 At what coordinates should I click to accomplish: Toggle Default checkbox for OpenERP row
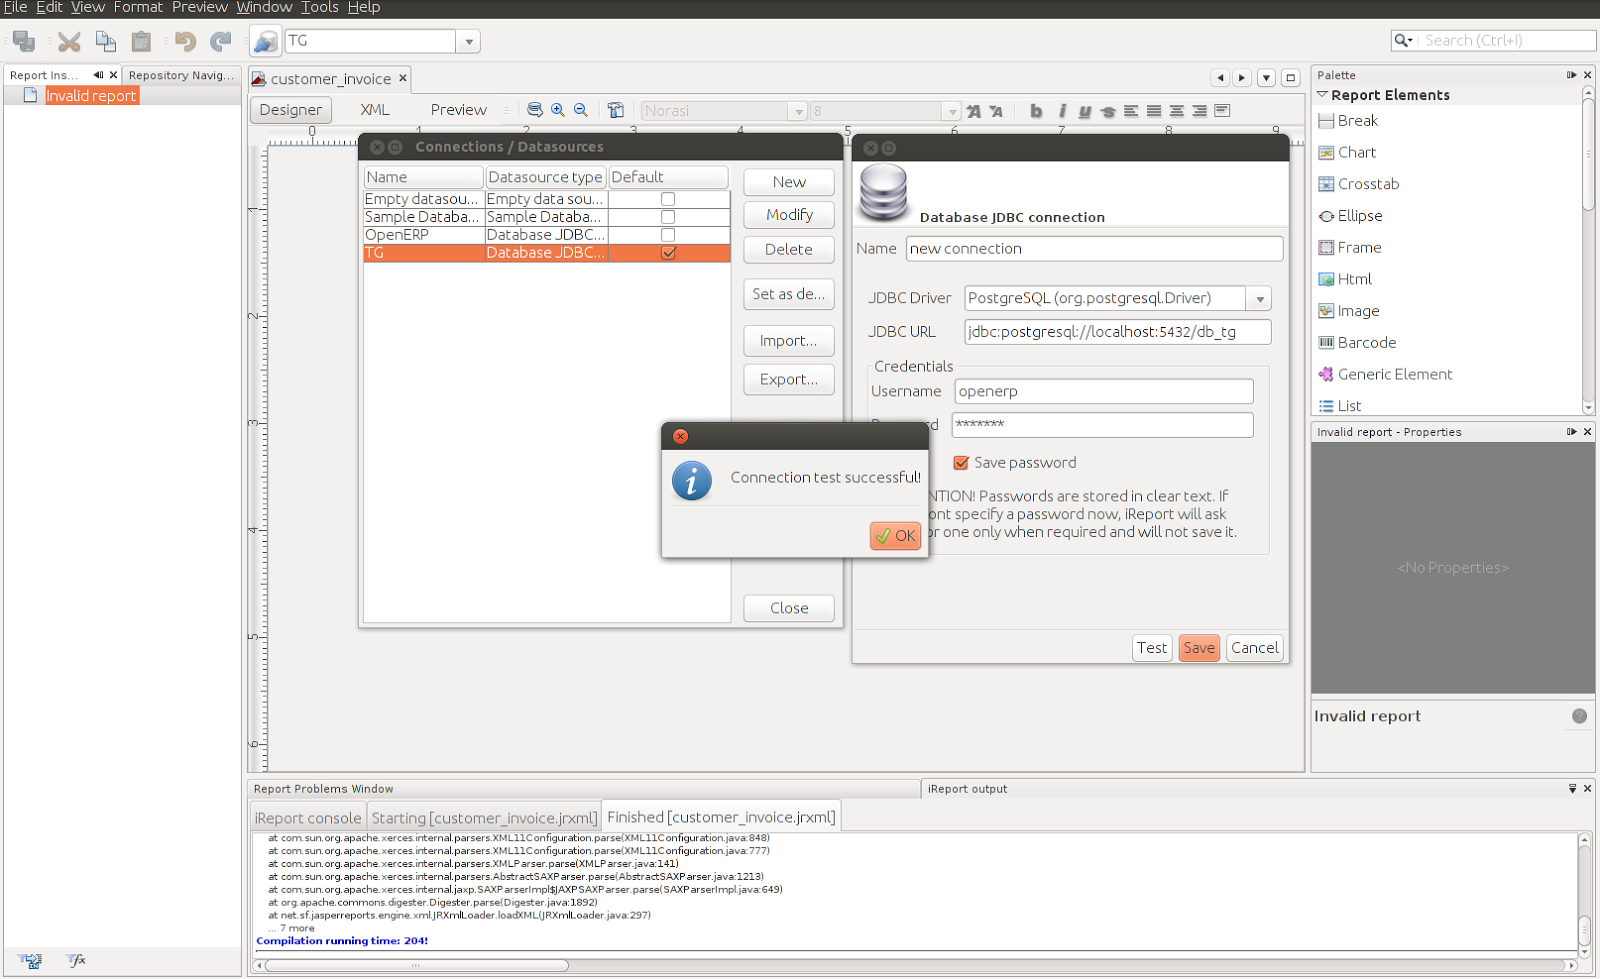coord(668,235)
